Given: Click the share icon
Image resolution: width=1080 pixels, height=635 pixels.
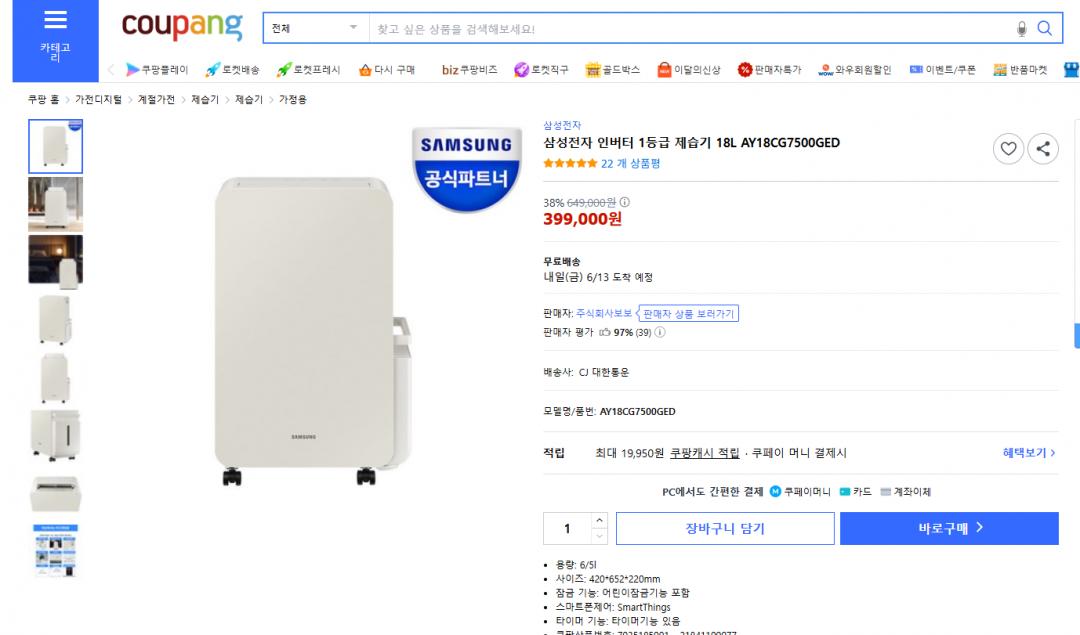Looking at the screenshot, I should click(1043, 149).
